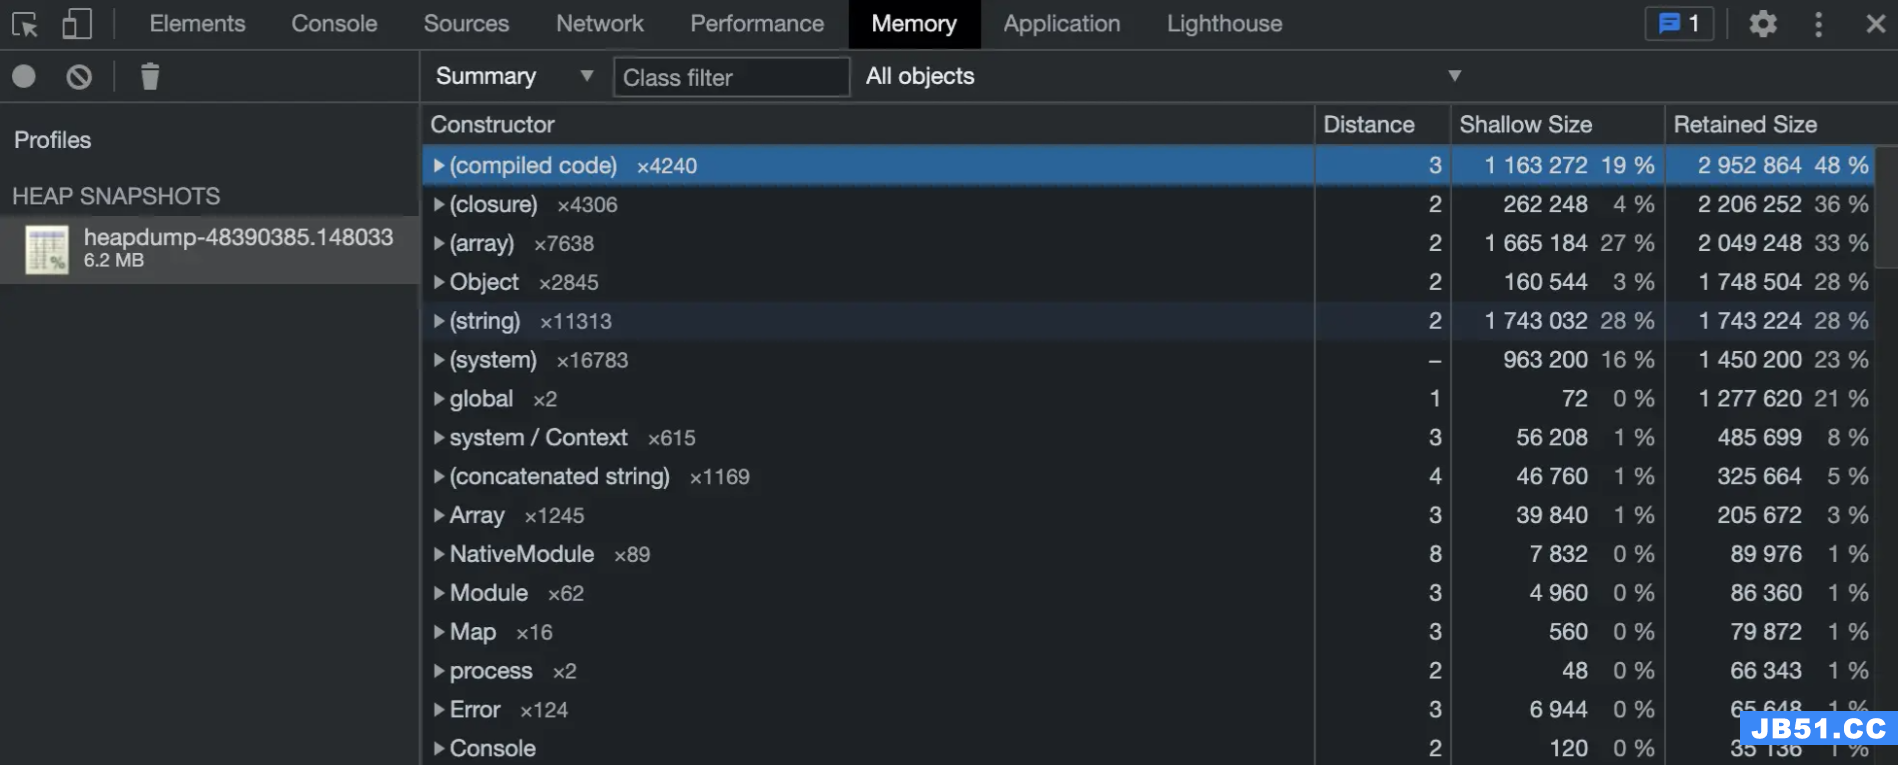
Task: Expand the (array) row triangle
Action: point(438,243)
